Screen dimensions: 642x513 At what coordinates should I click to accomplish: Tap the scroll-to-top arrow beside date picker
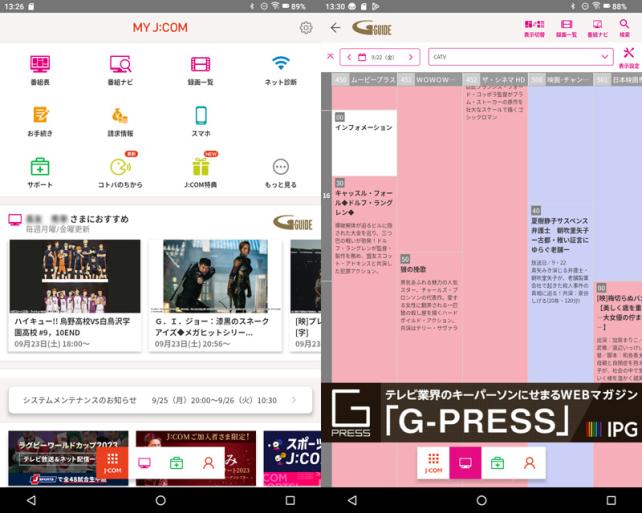pos(330,56)
